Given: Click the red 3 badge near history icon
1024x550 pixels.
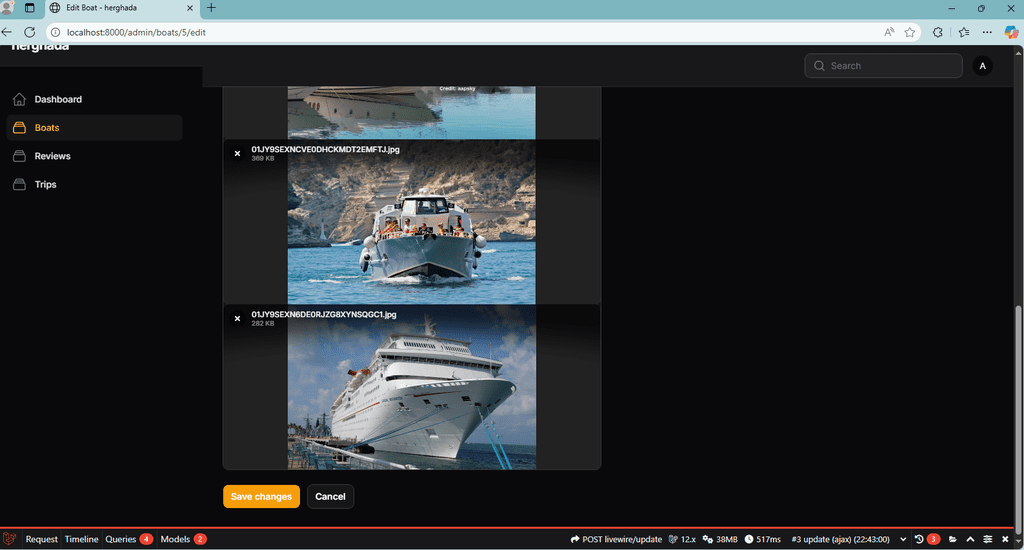Looking at the screenshot, I should (934, 540).
